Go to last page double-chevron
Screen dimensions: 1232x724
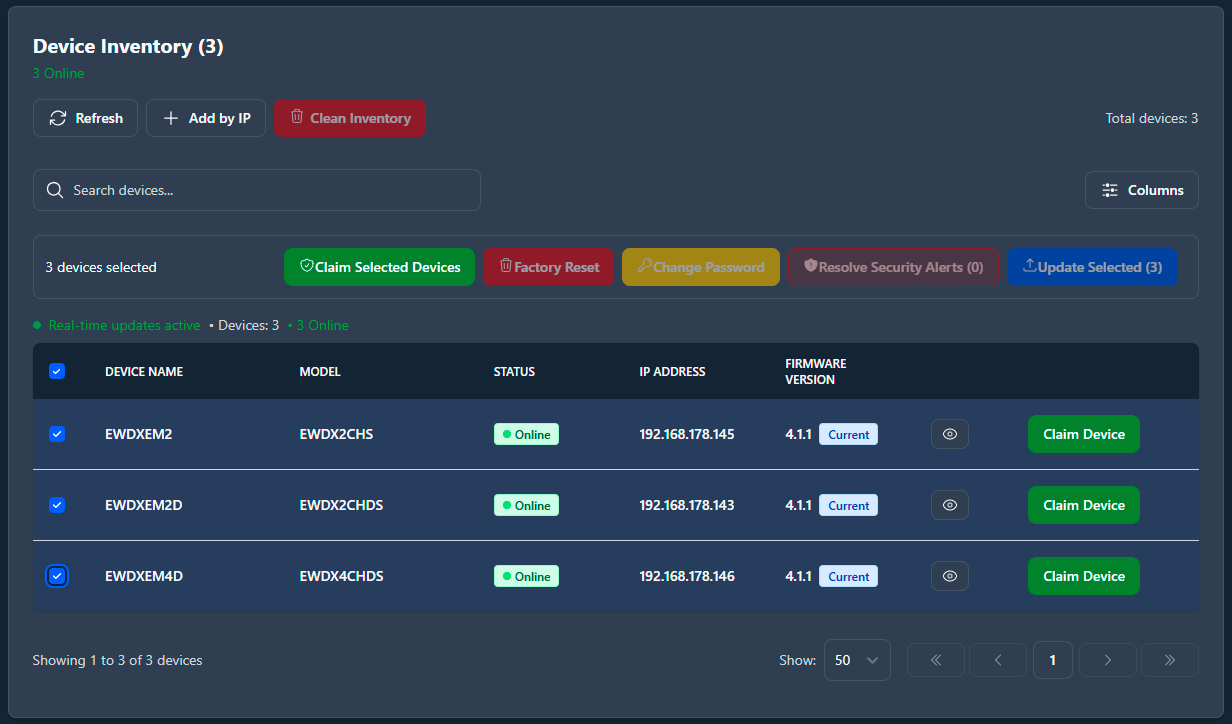1170,660
